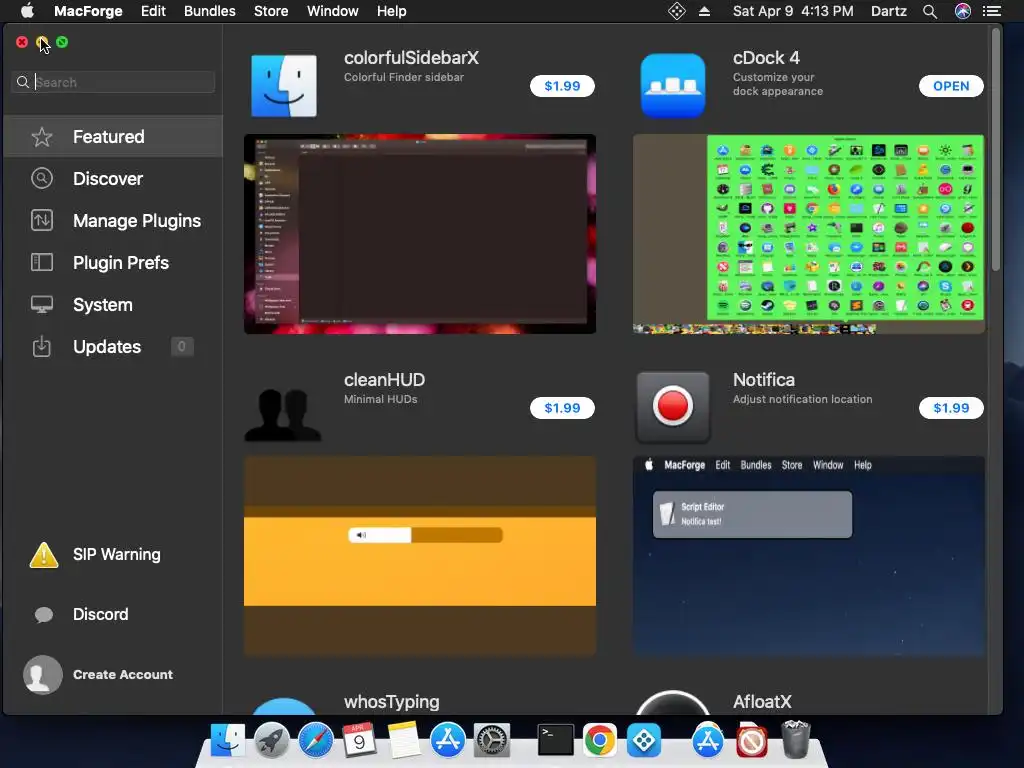This screenshot has width=1024, height=768.
Task: Open Notes from the Dock
Action: [404, 741]
